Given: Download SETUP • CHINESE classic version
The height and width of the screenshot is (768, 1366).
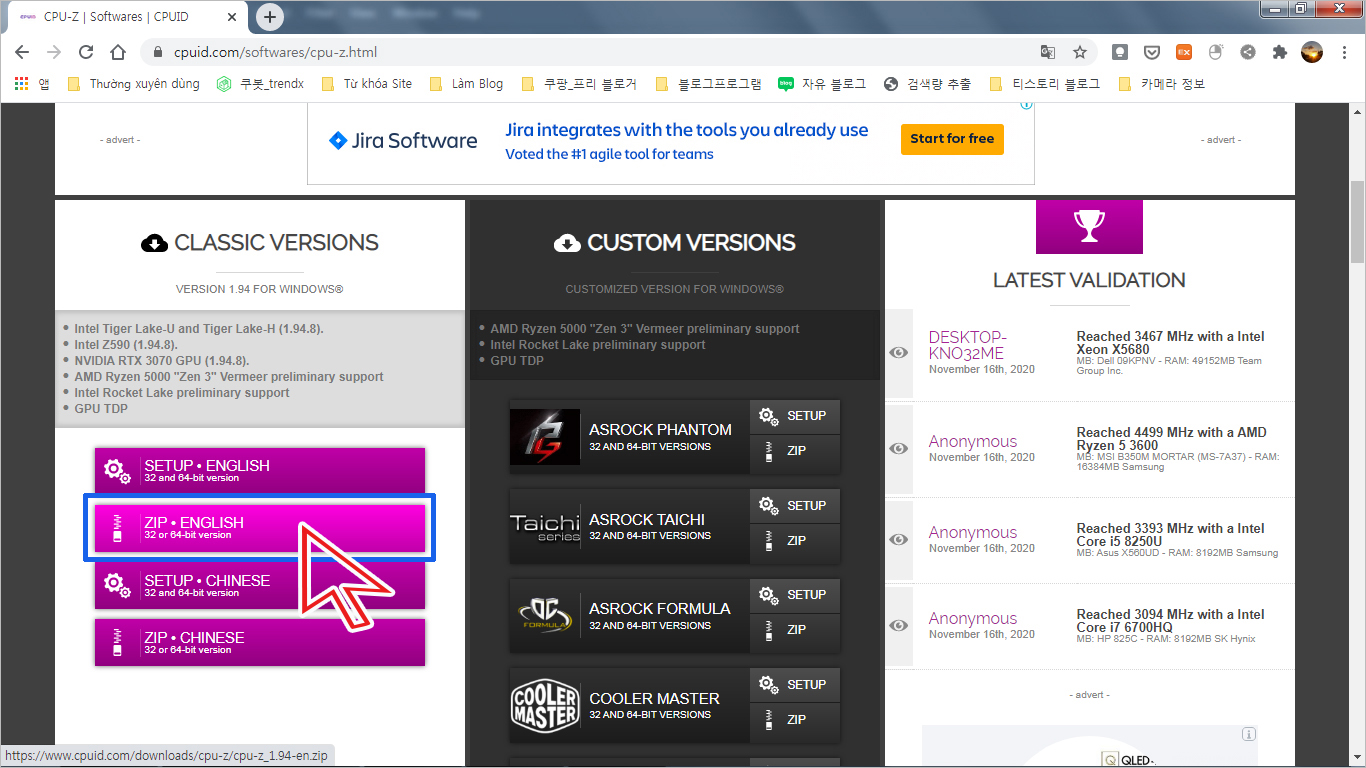Looking at the screenshot, I should 260,585.
